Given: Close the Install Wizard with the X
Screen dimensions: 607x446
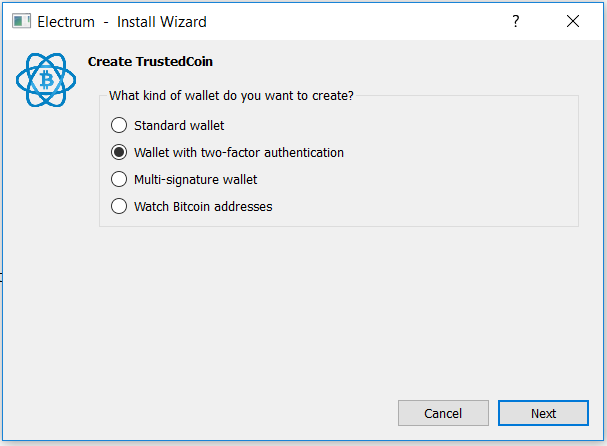Looking at the screenshot, I should (573, 21).
